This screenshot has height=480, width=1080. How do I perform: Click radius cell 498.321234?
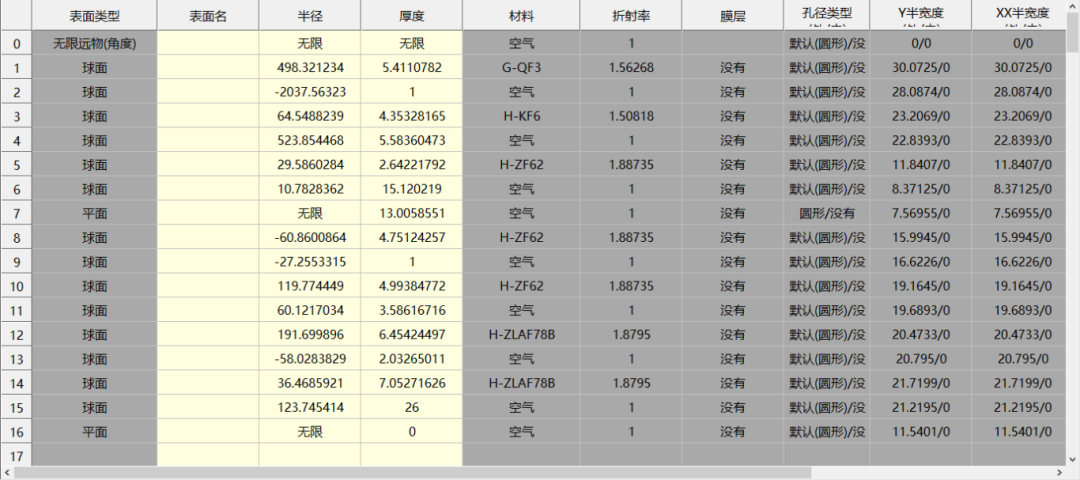[310, 67]
